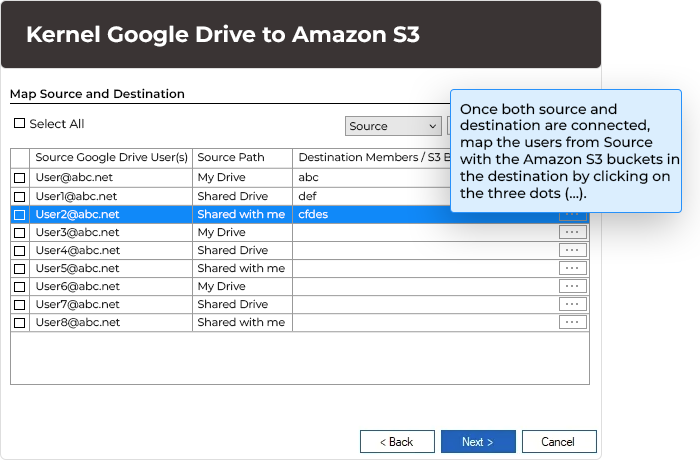Open three dots button for User8@abc.net

click(x=572, y=322)
